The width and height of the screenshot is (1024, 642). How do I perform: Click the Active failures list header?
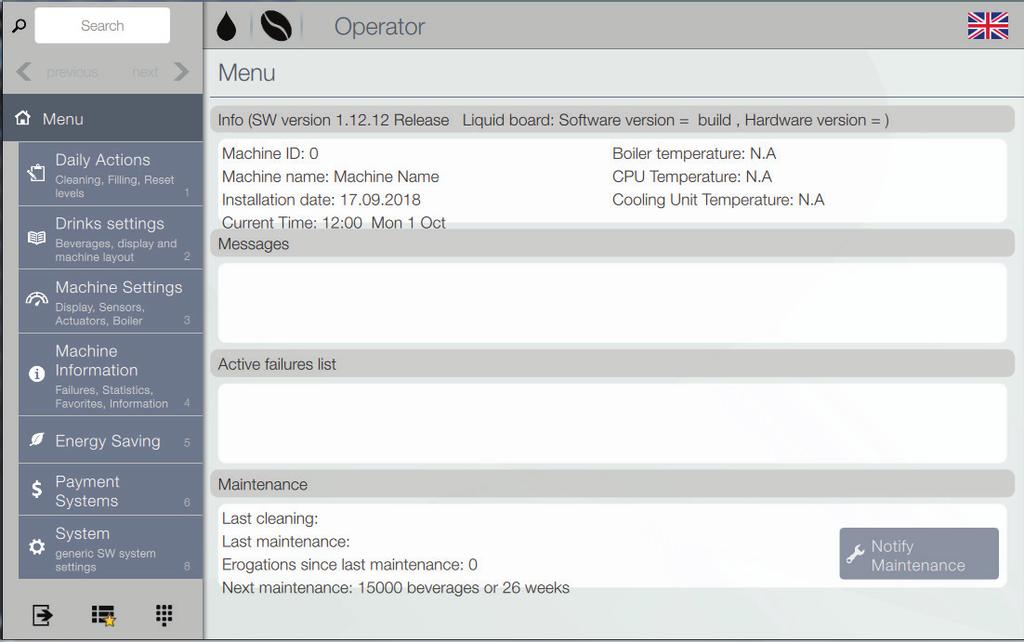click(x=612, y=364)
